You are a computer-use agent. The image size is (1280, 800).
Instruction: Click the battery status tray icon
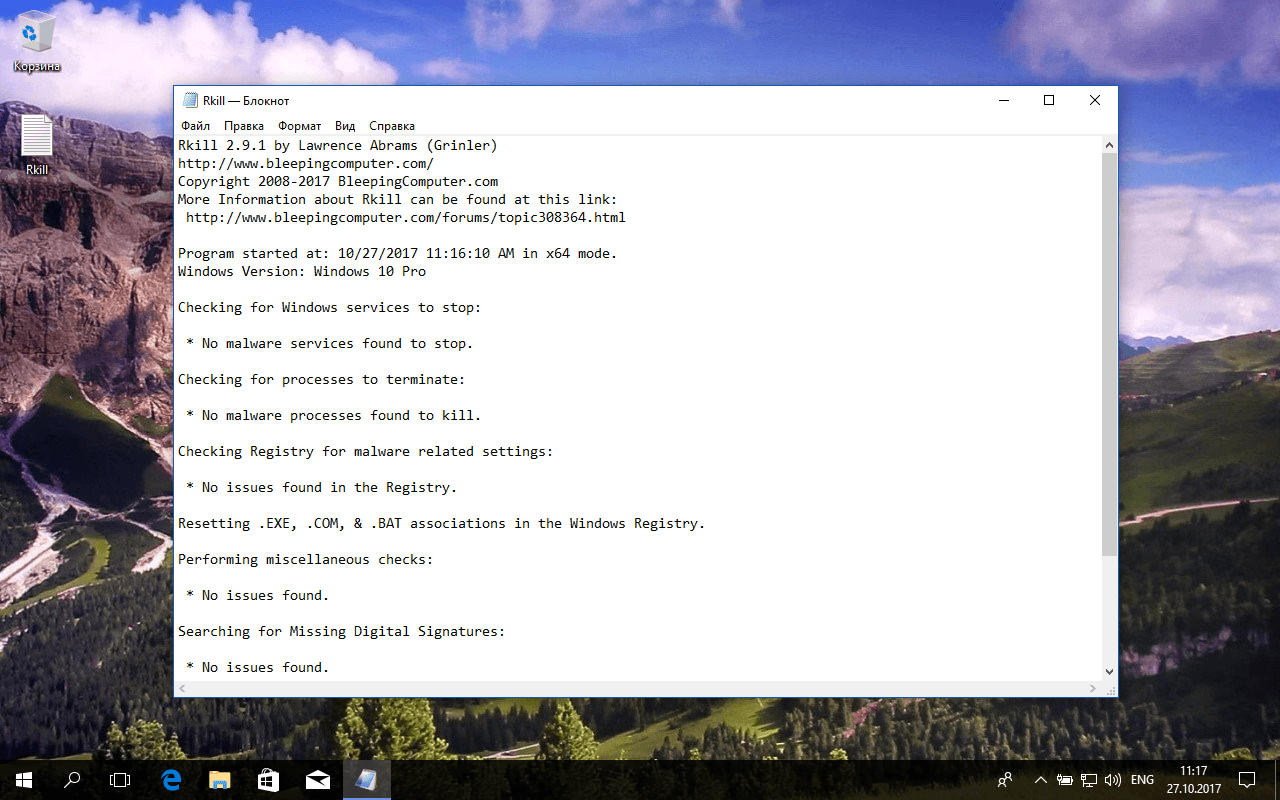[1065, 780]
